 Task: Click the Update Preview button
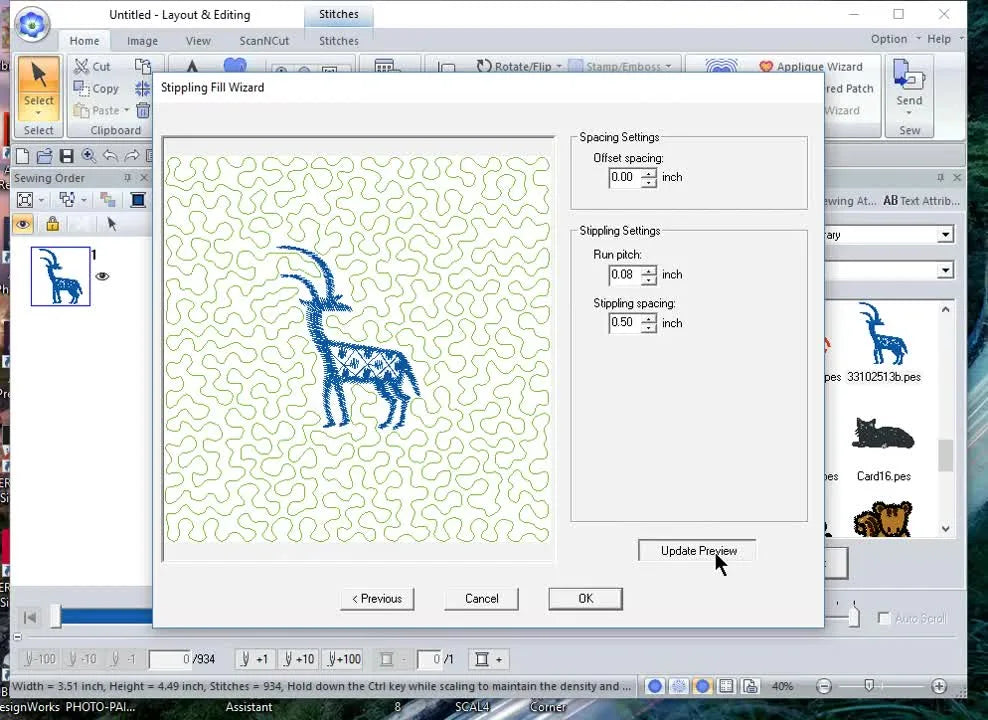coord(696,550)
